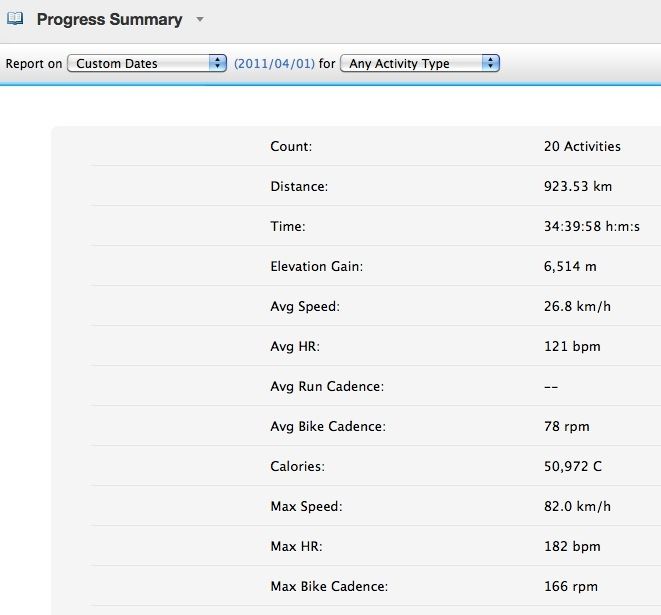Click the Progress Summary heading
The image size is (661, 615).
(110, 19)
